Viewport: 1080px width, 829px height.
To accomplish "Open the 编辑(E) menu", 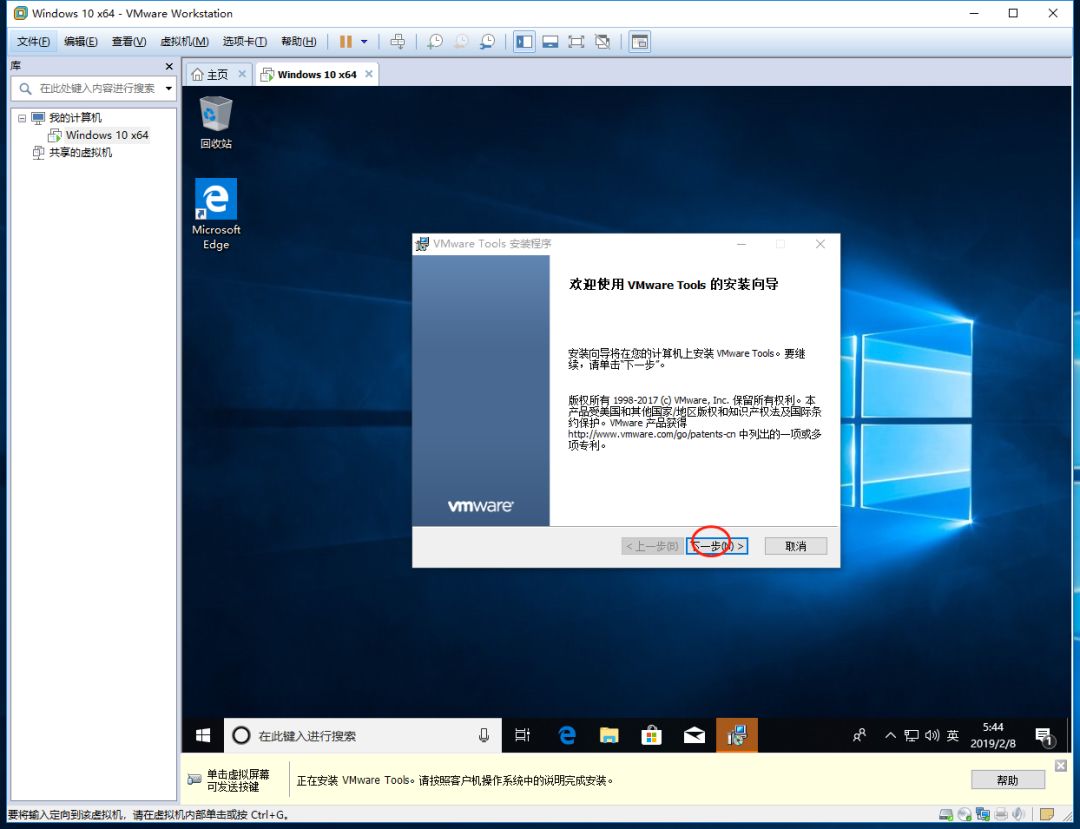I will coord(81,42).
